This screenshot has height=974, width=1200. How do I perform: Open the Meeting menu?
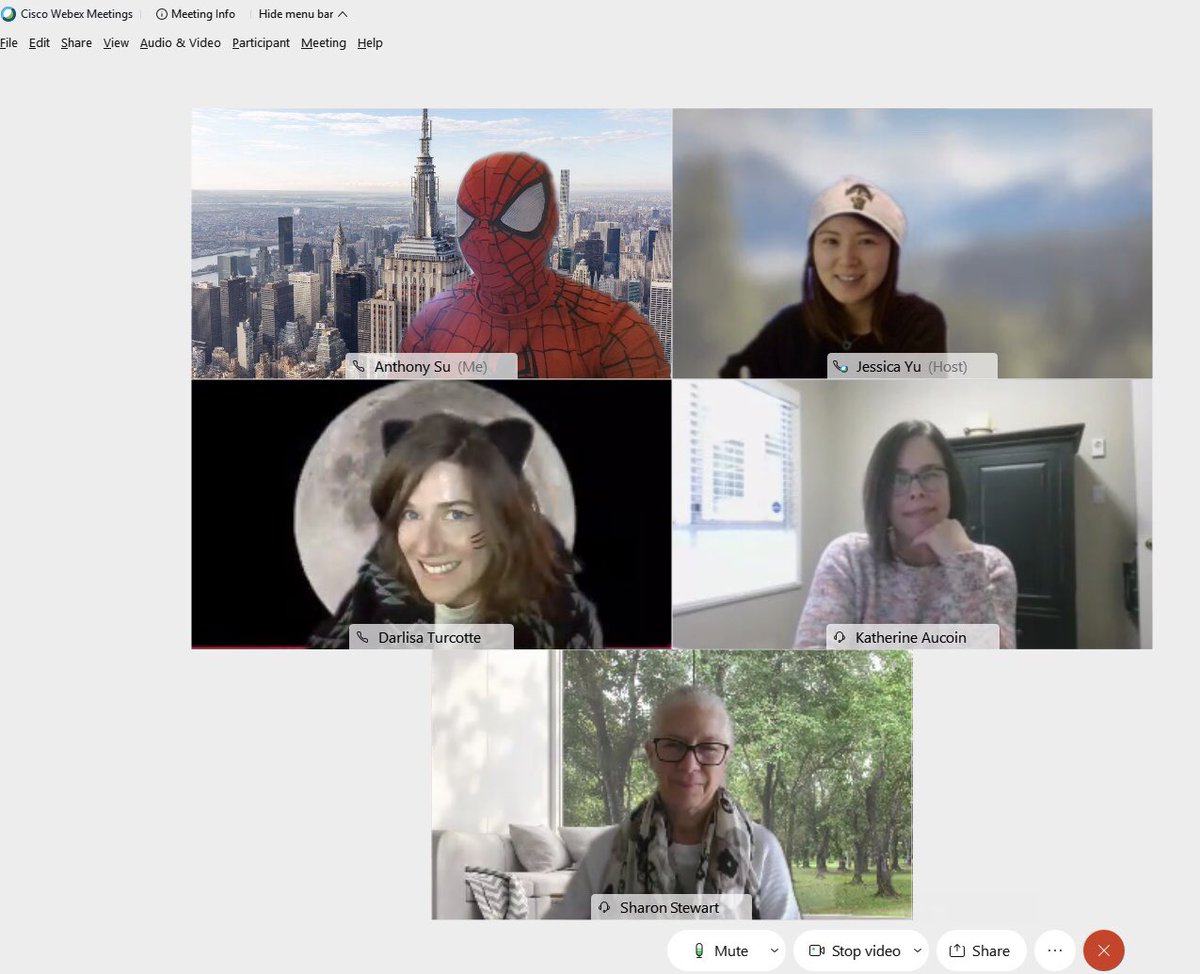point(323,43)
